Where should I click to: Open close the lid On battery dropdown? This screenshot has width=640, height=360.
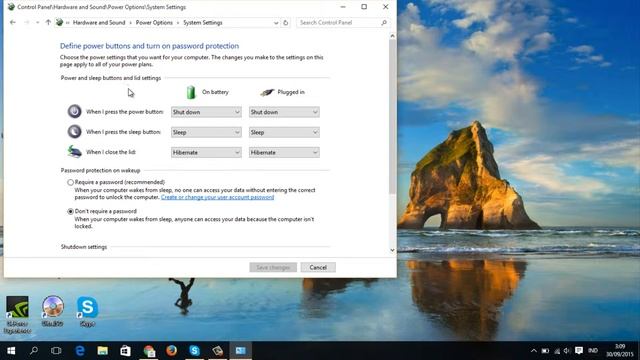206,152
